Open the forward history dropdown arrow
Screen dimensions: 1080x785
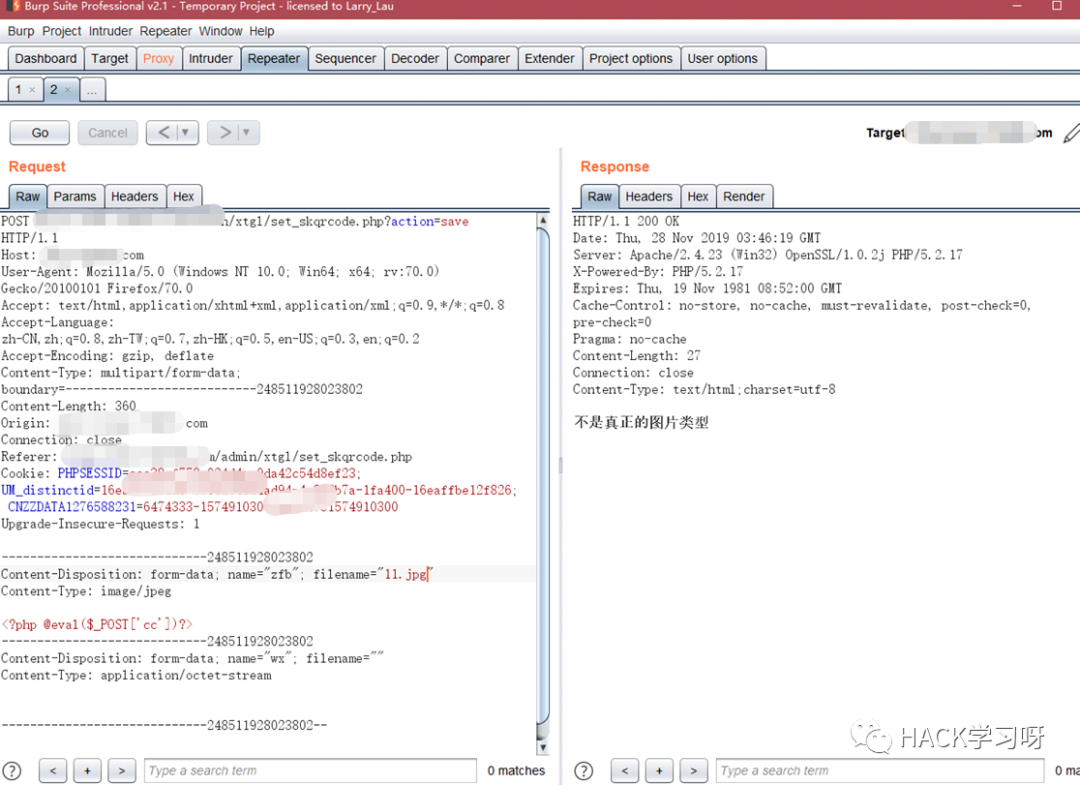(247, 132)
